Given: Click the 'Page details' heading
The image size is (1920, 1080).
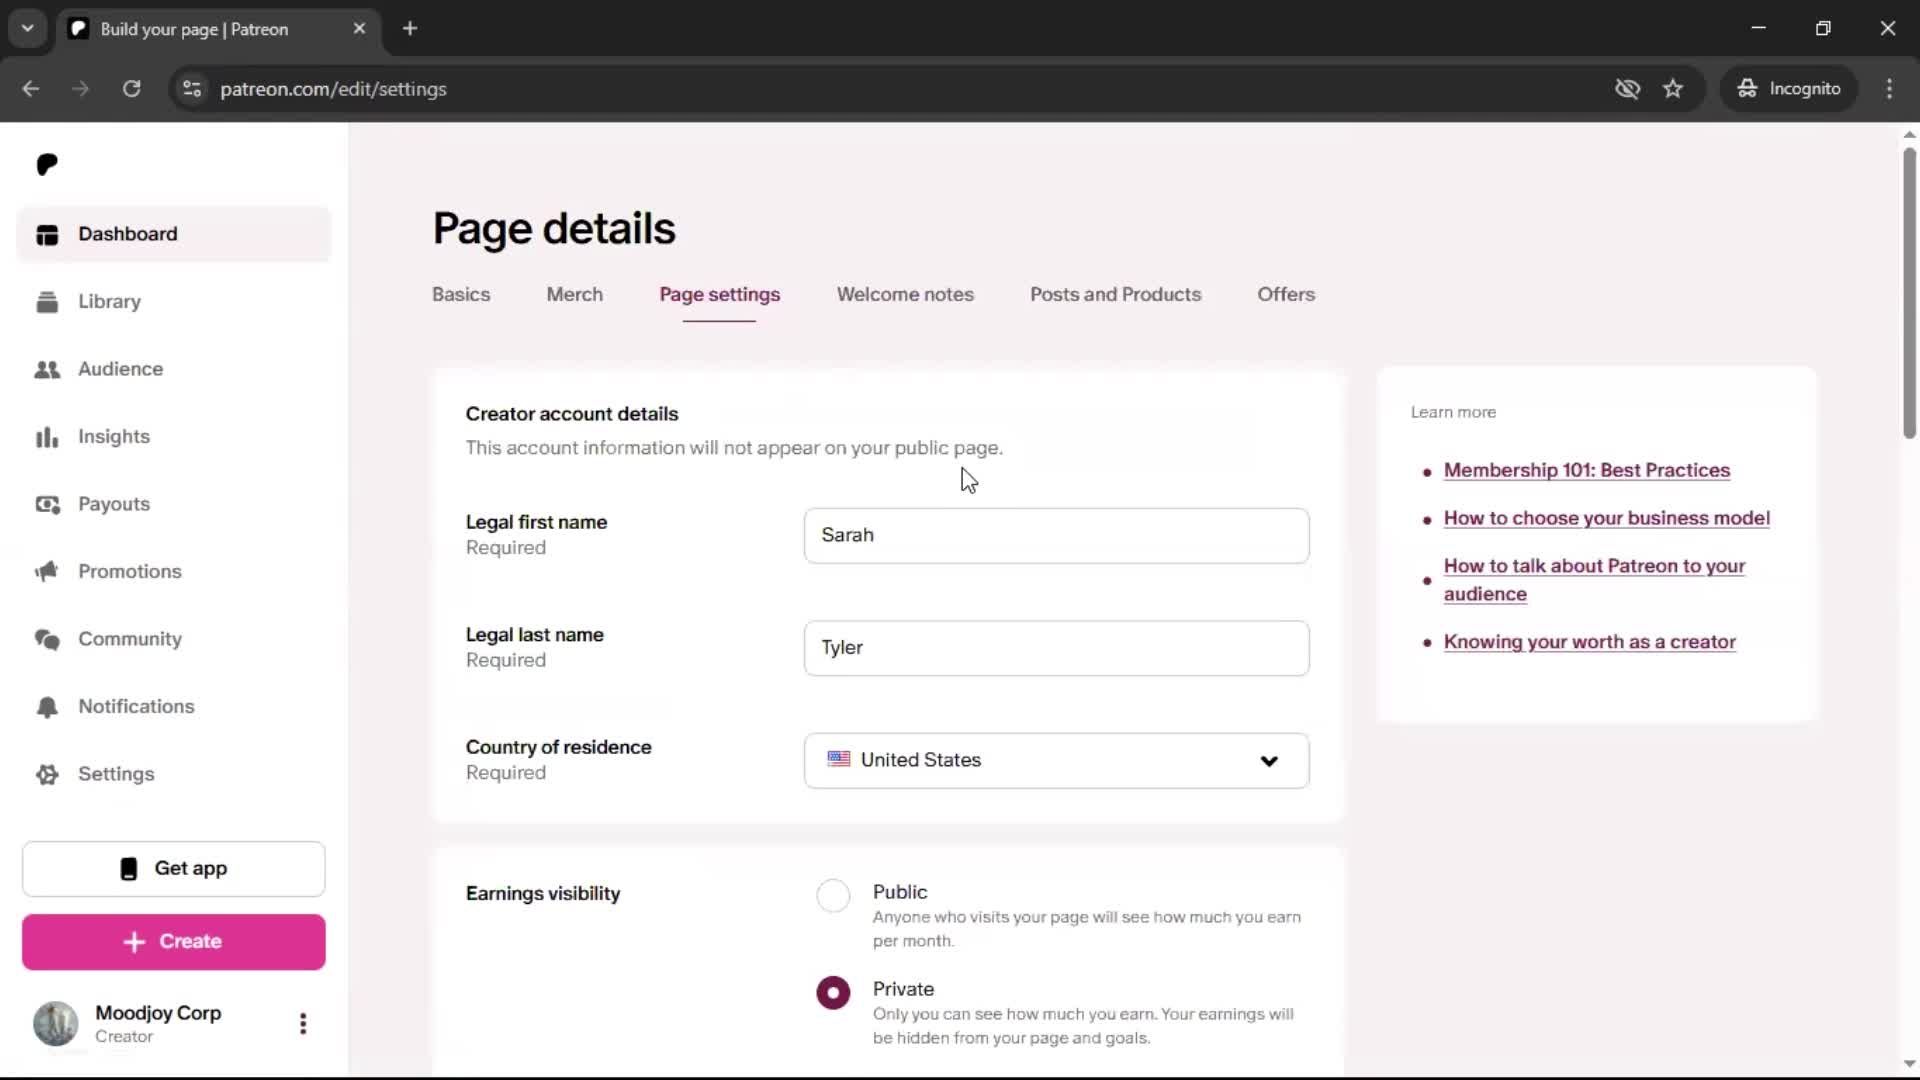Looking at the screenshot, I should pos(554,229).
